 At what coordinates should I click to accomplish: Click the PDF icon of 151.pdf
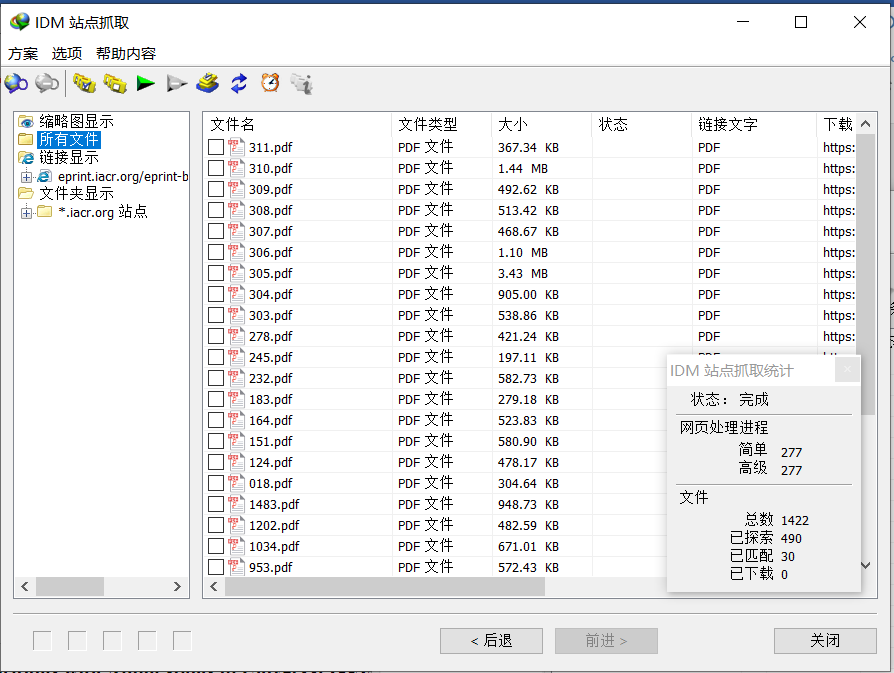point(236,441)
